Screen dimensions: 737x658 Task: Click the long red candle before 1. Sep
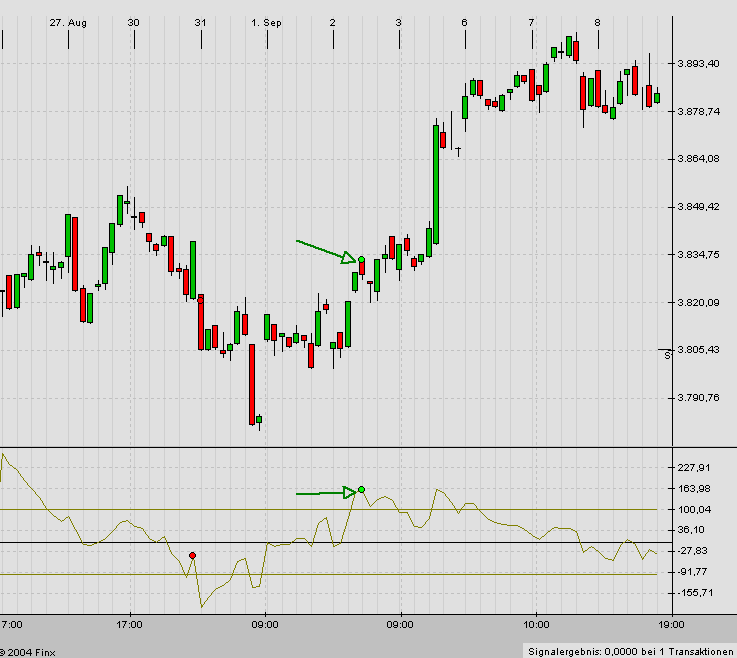coord(251,384)
